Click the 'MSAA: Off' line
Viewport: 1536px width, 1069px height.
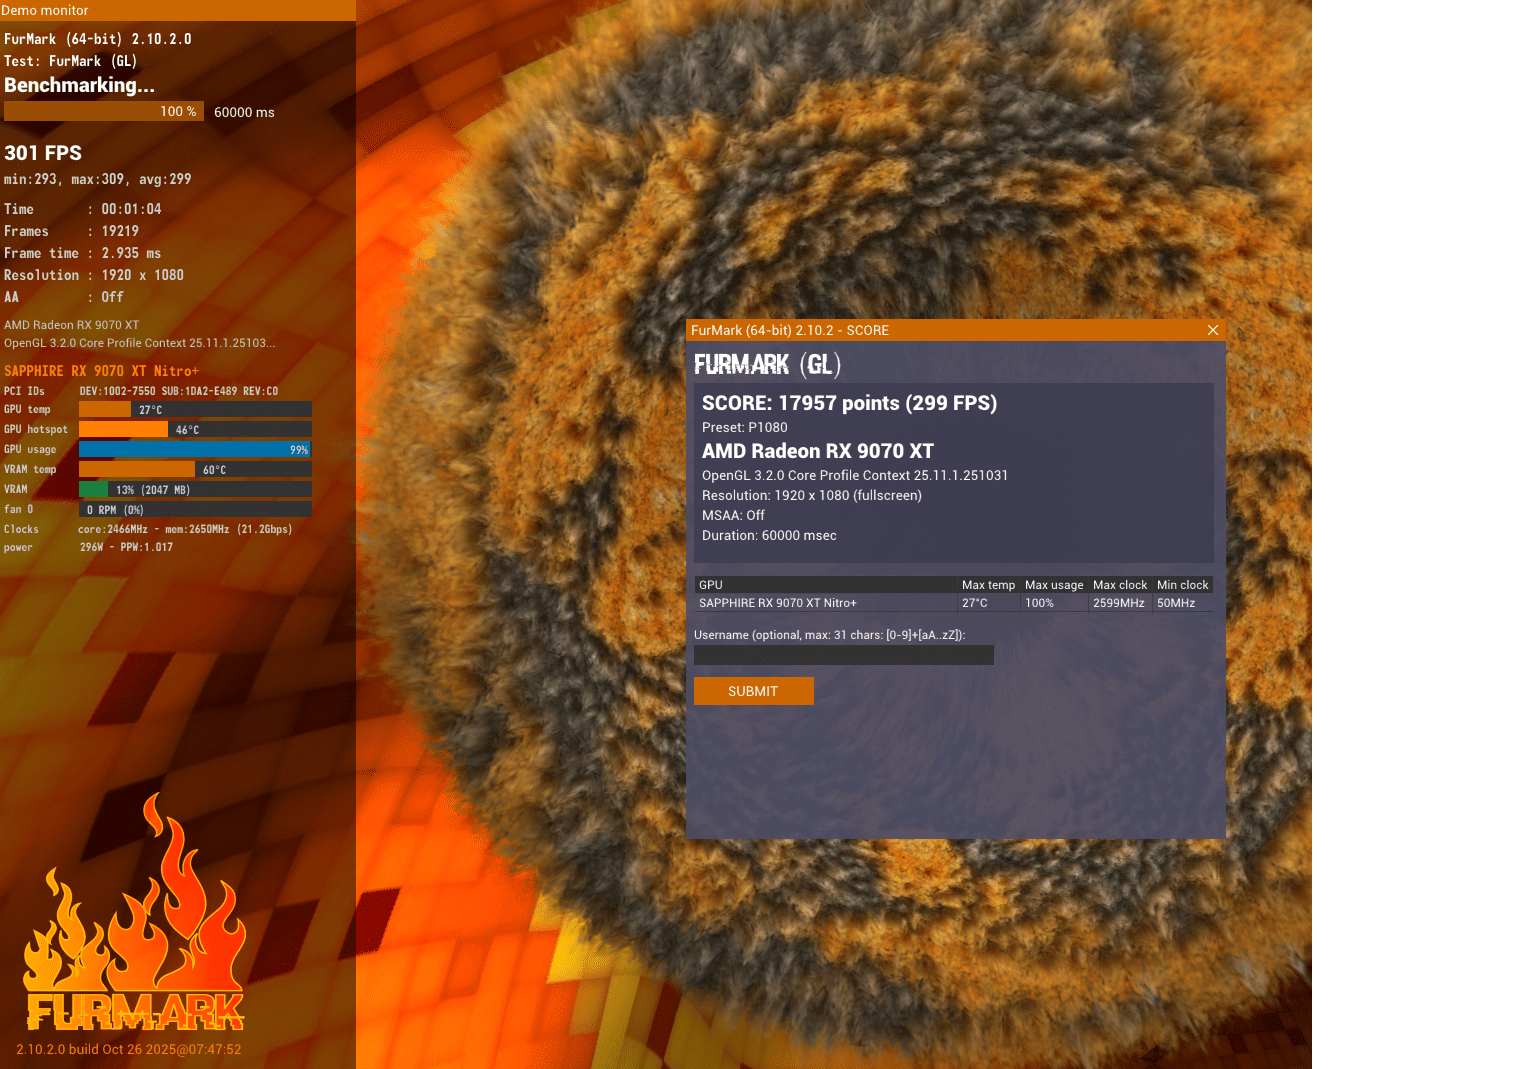[x=733, y=515]
